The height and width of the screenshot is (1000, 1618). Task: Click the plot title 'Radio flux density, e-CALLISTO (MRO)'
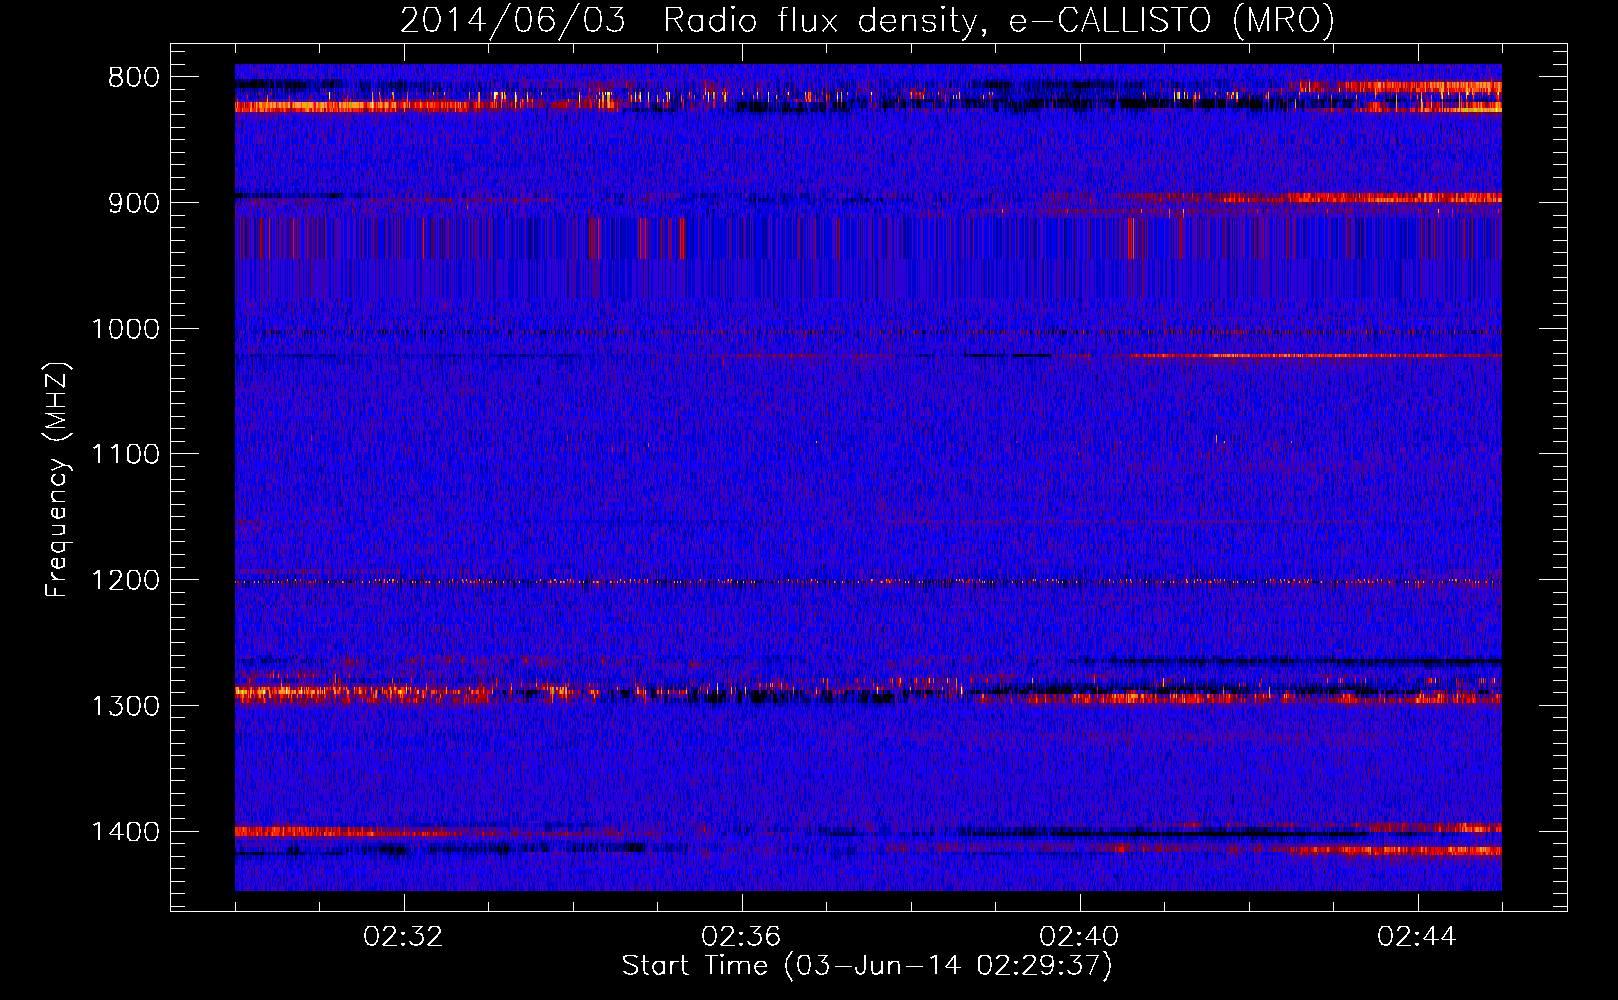[999, 20]
